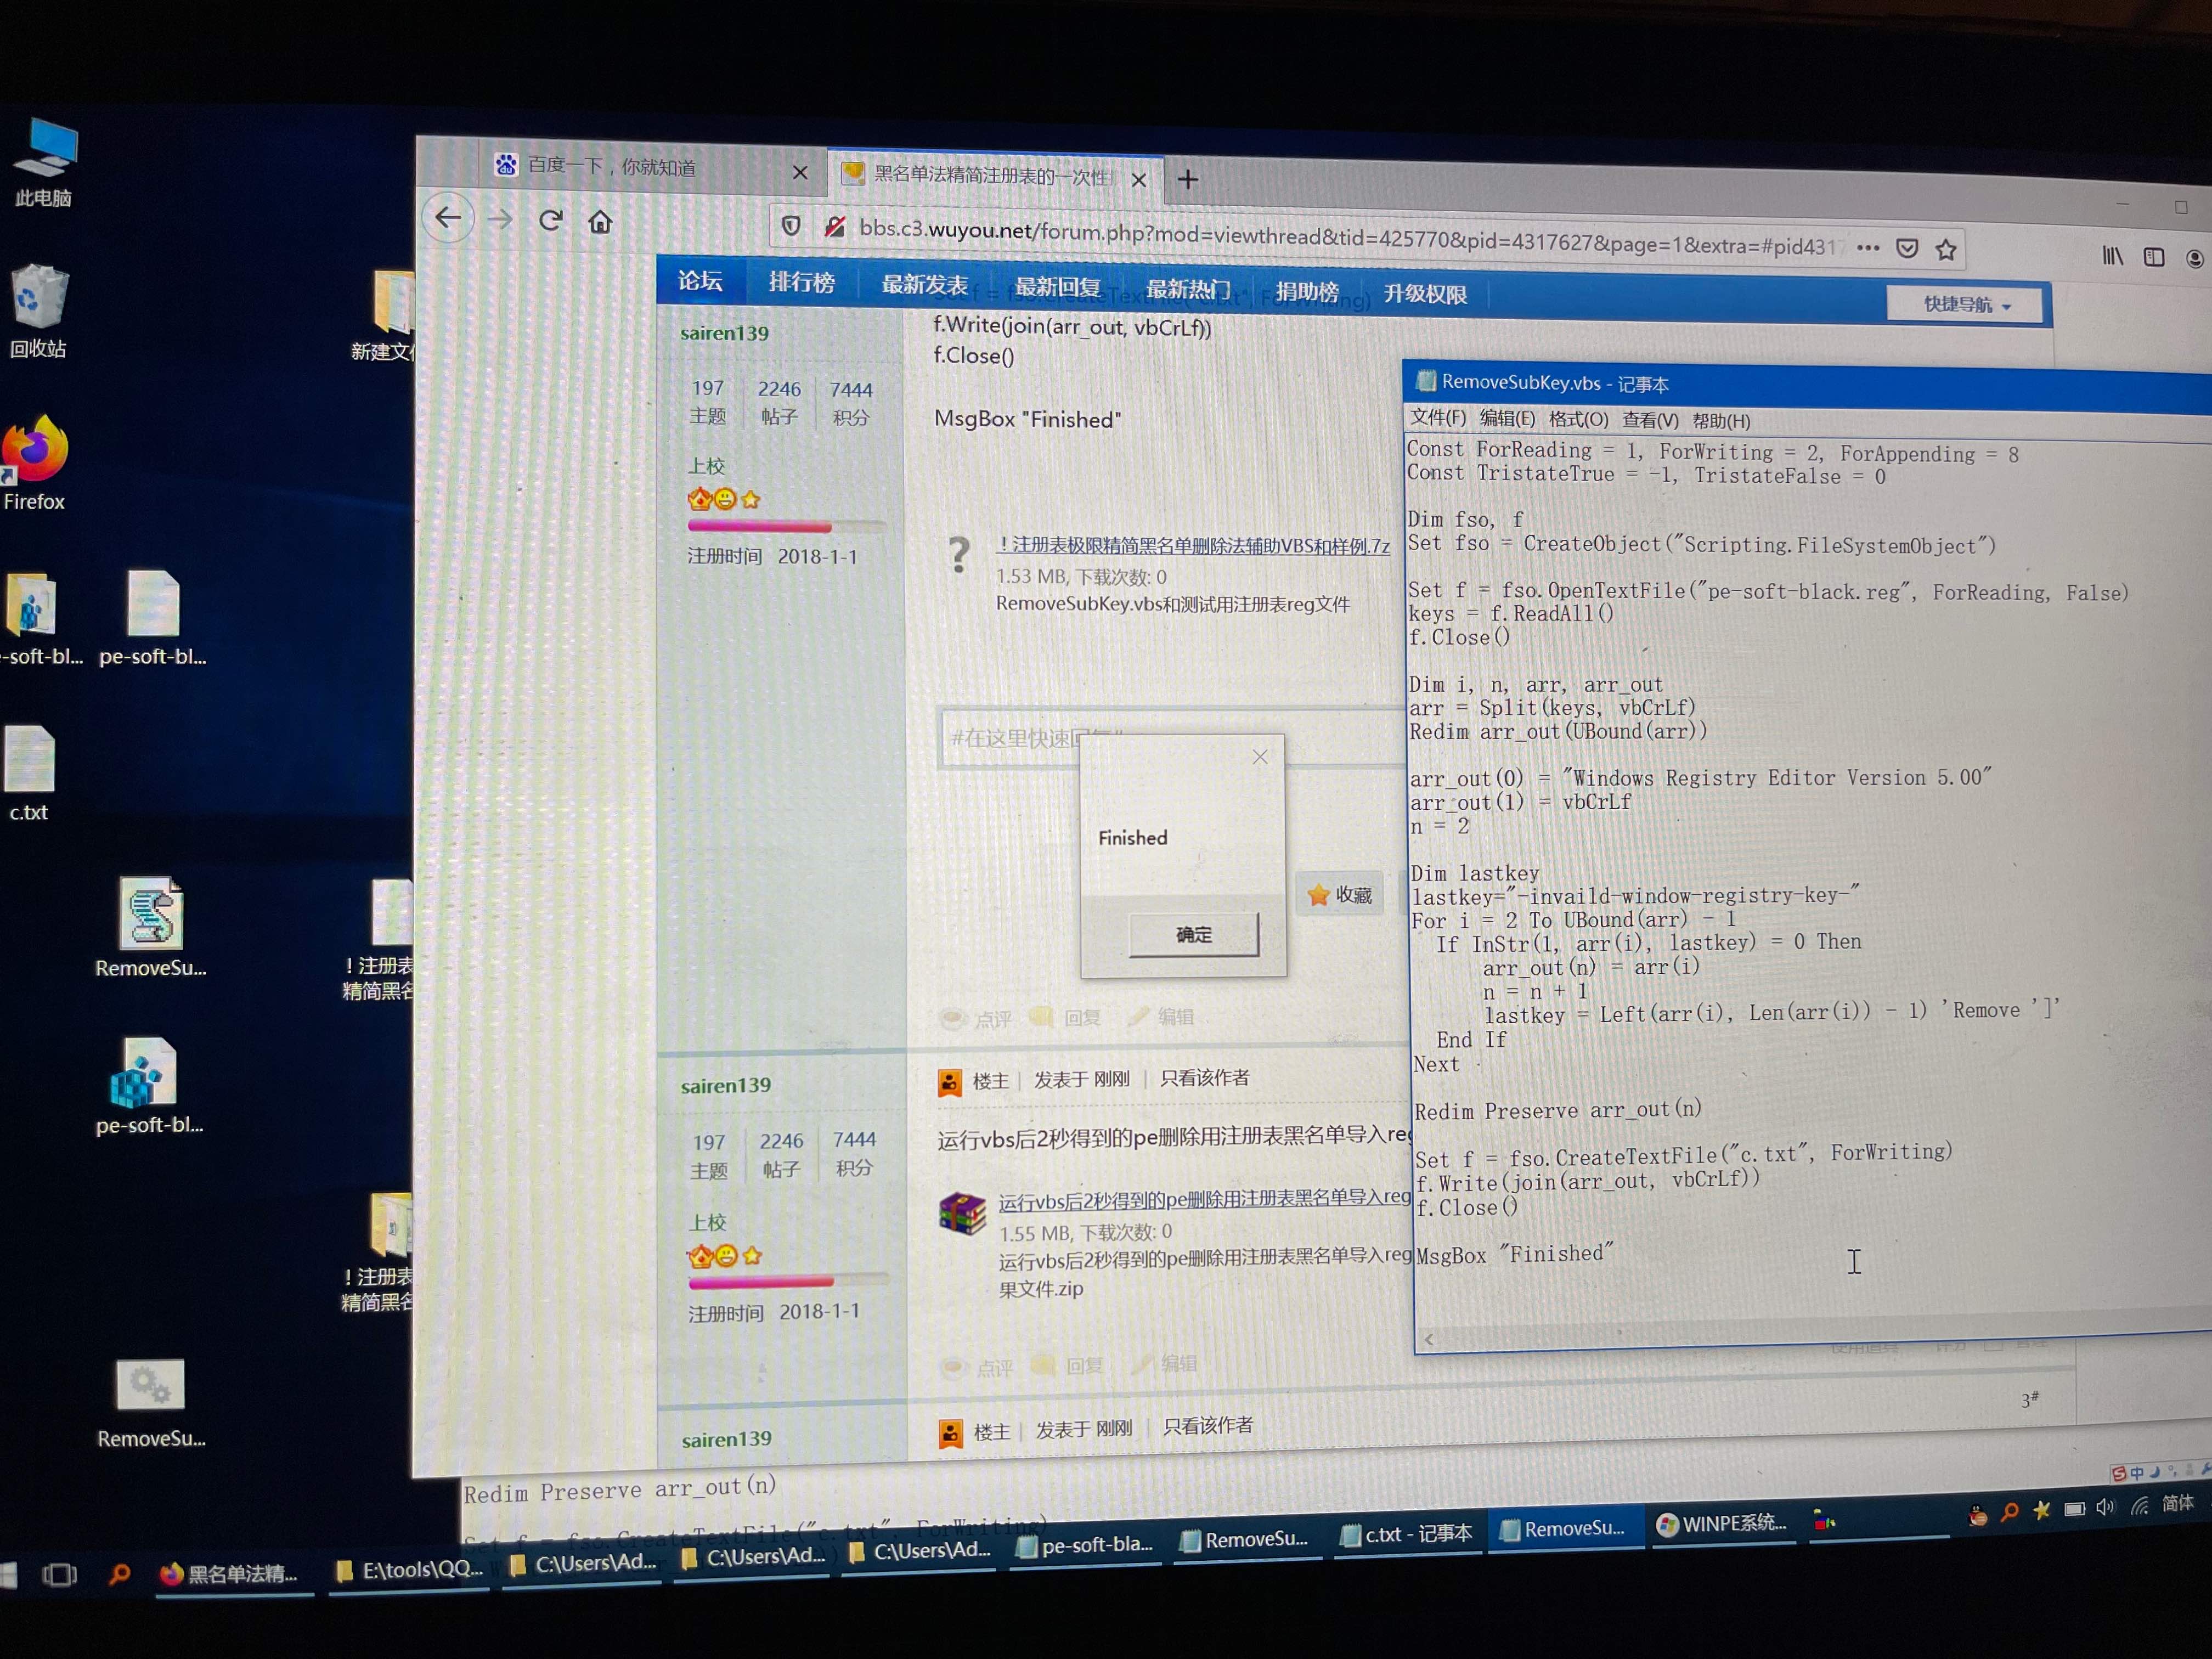
Task: Open the 查看(V) menu in Notepad
Action: point(1650,420)
